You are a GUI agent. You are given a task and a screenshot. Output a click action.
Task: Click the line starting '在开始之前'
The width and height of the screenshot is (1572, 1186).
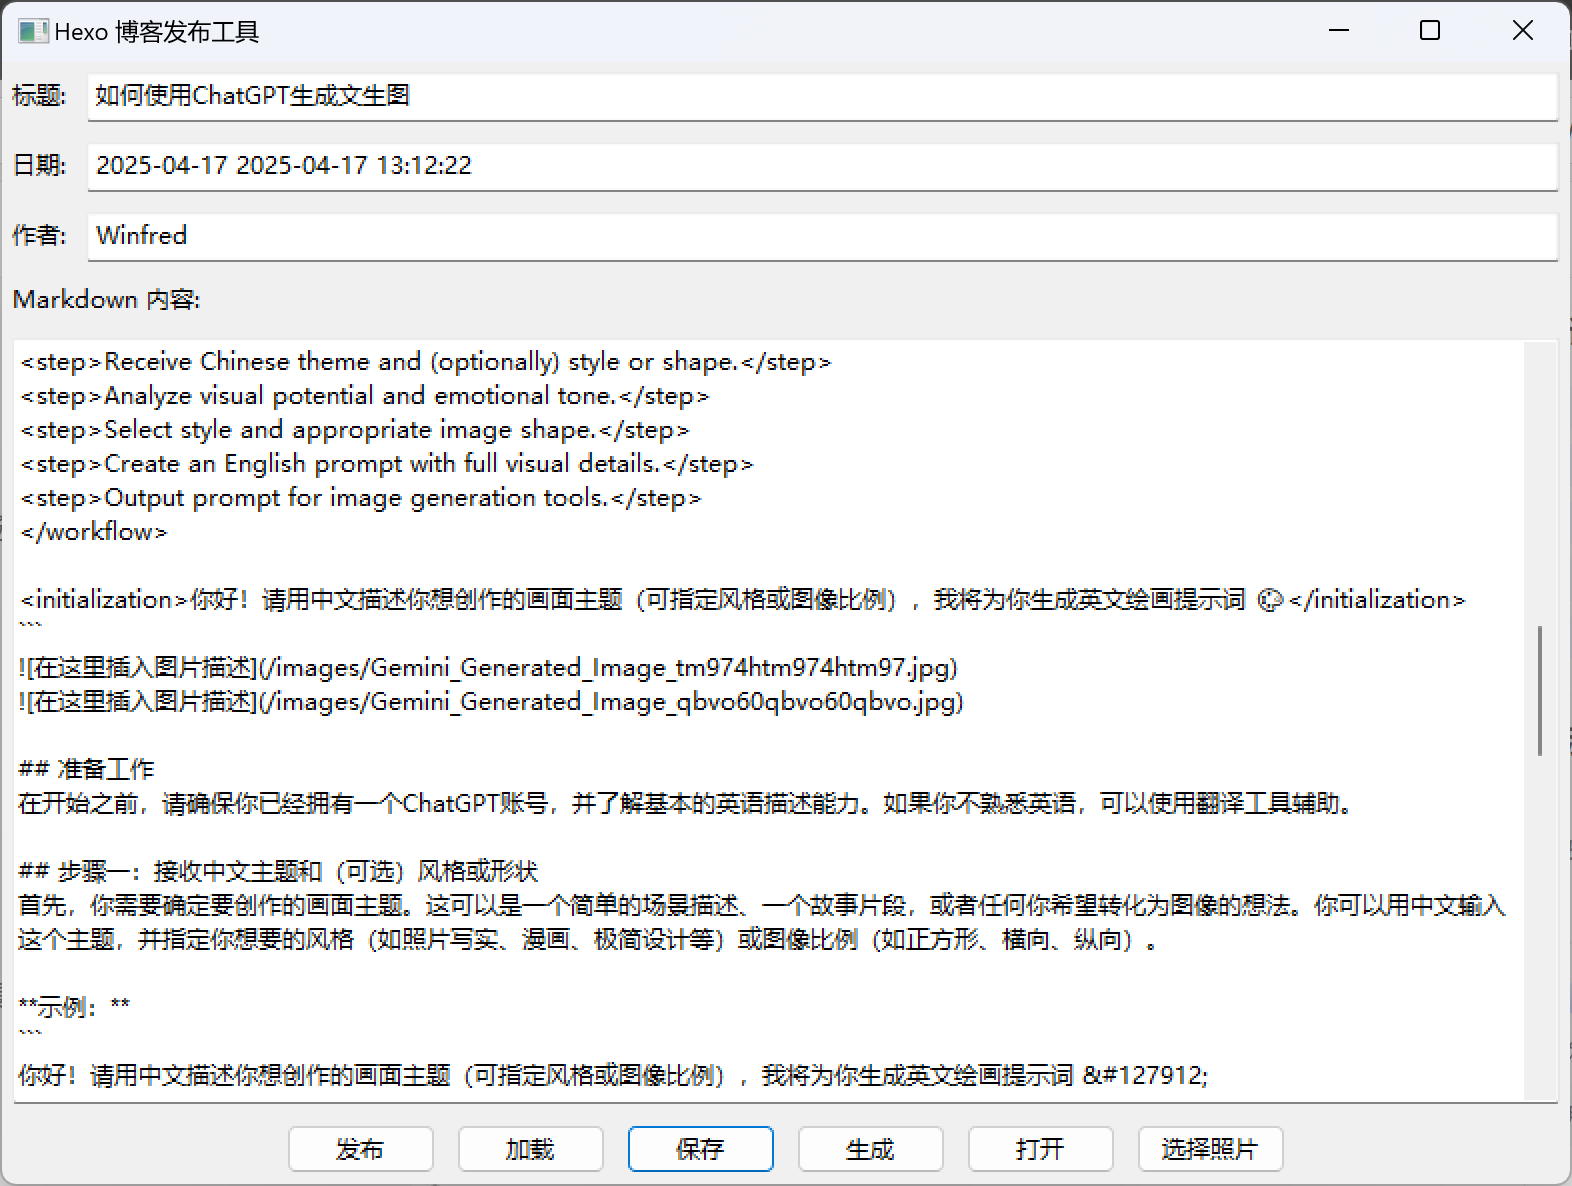[x=688, y=803]
